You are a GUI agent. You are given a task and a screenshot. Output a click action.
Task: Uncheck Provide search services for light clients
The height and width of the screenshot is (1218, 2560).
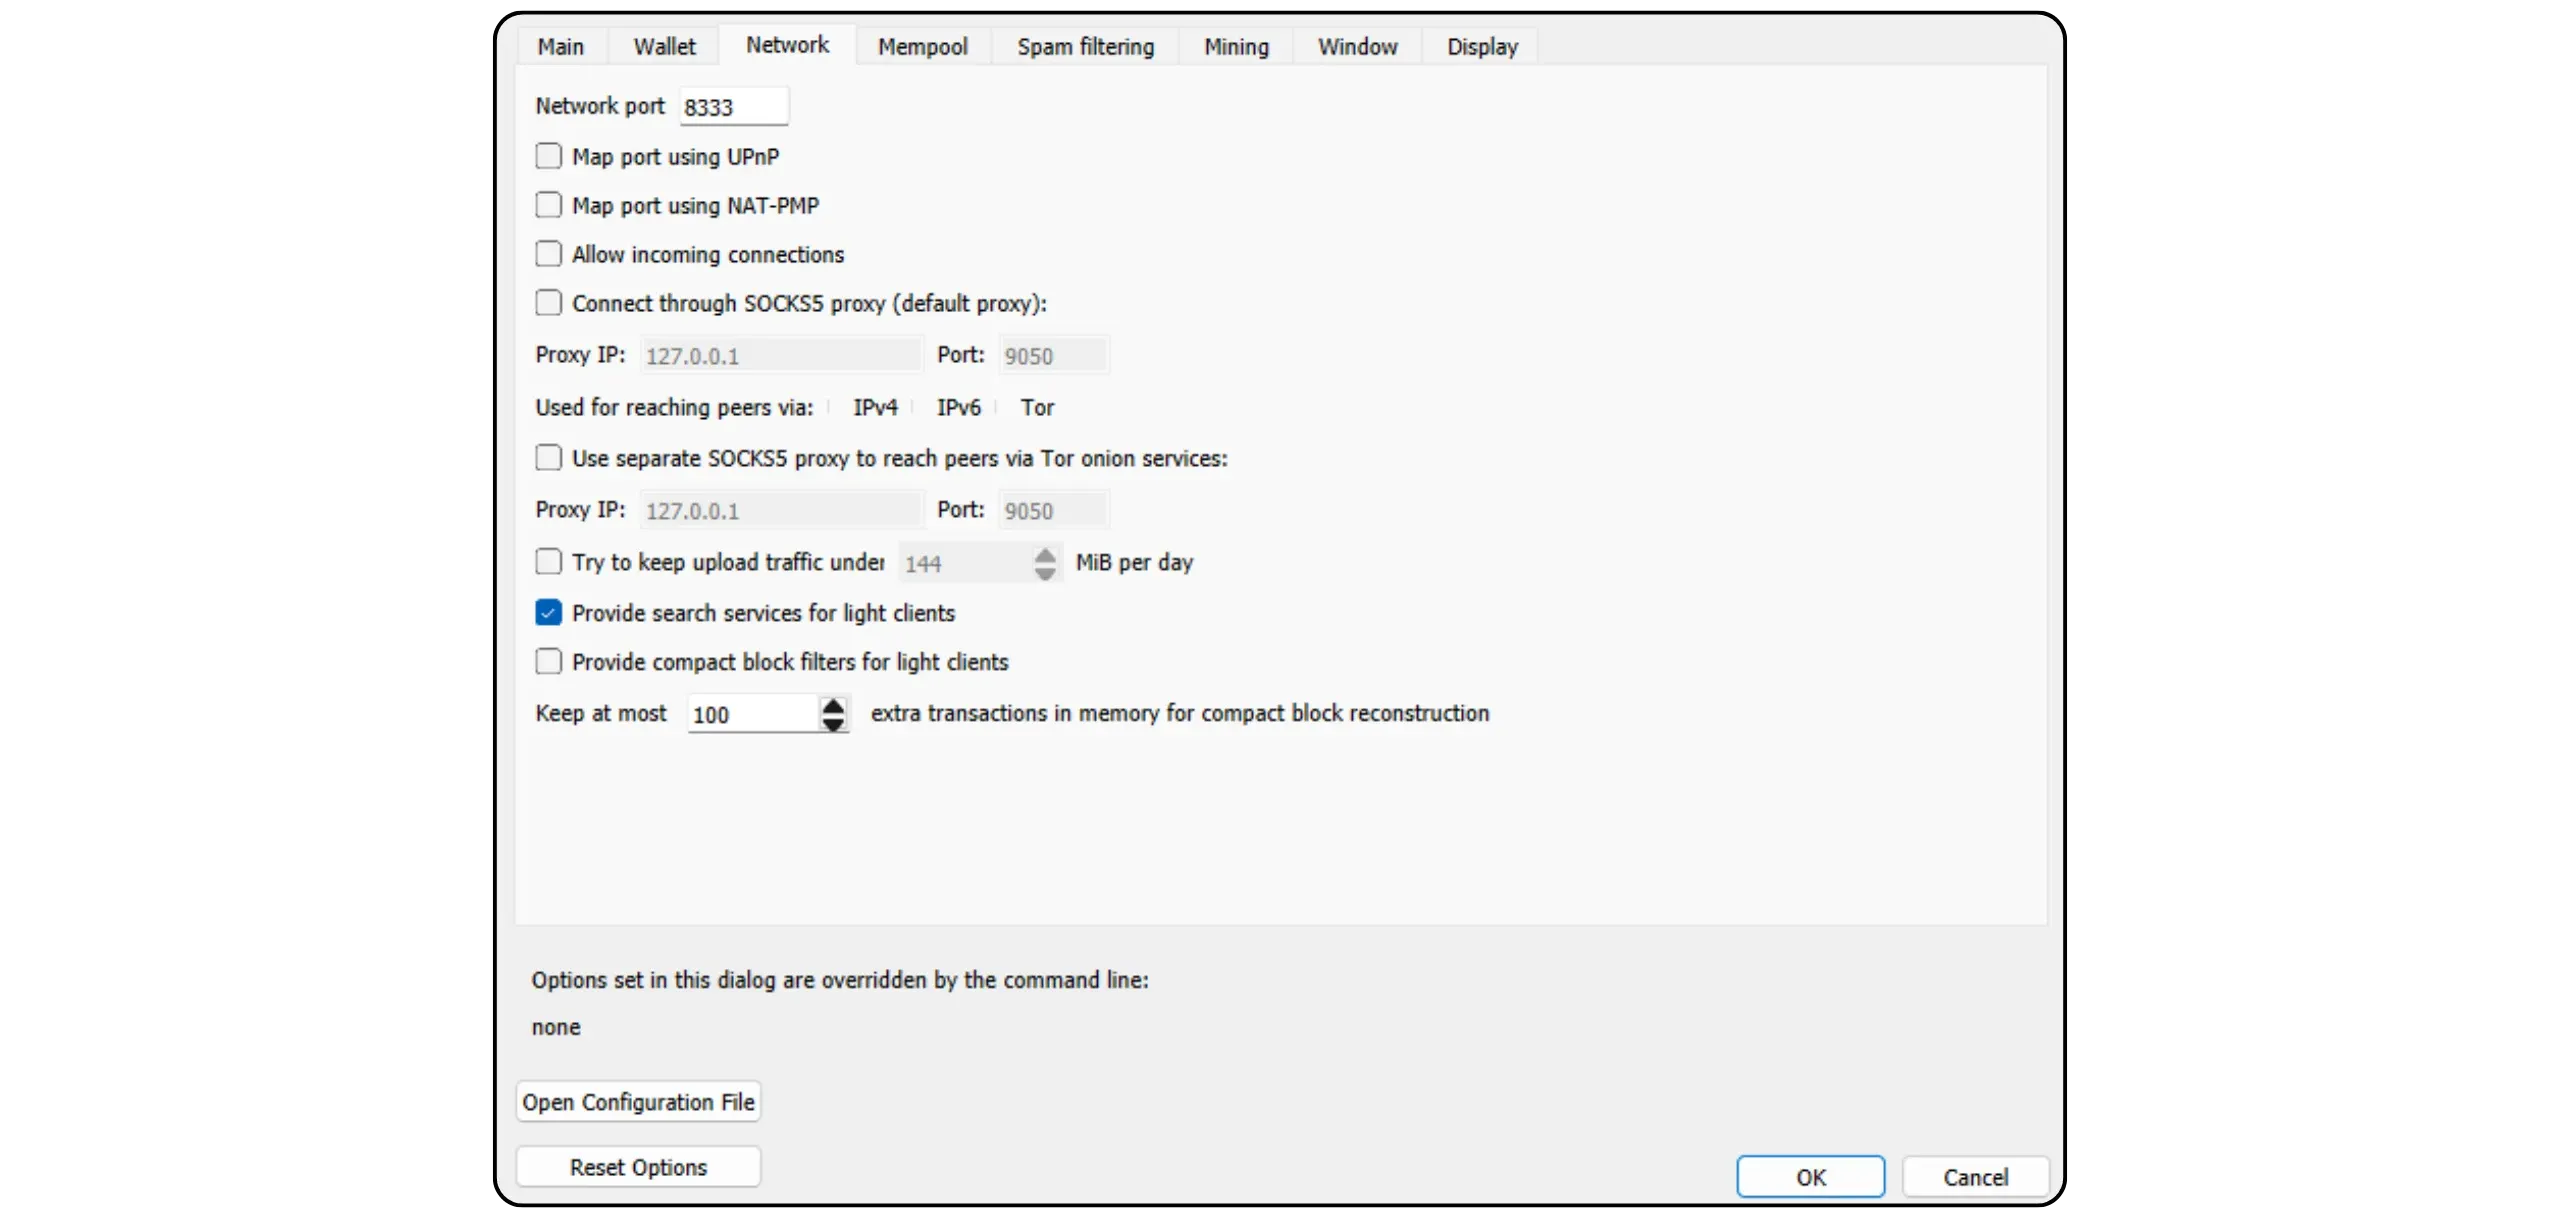point(548,612)
